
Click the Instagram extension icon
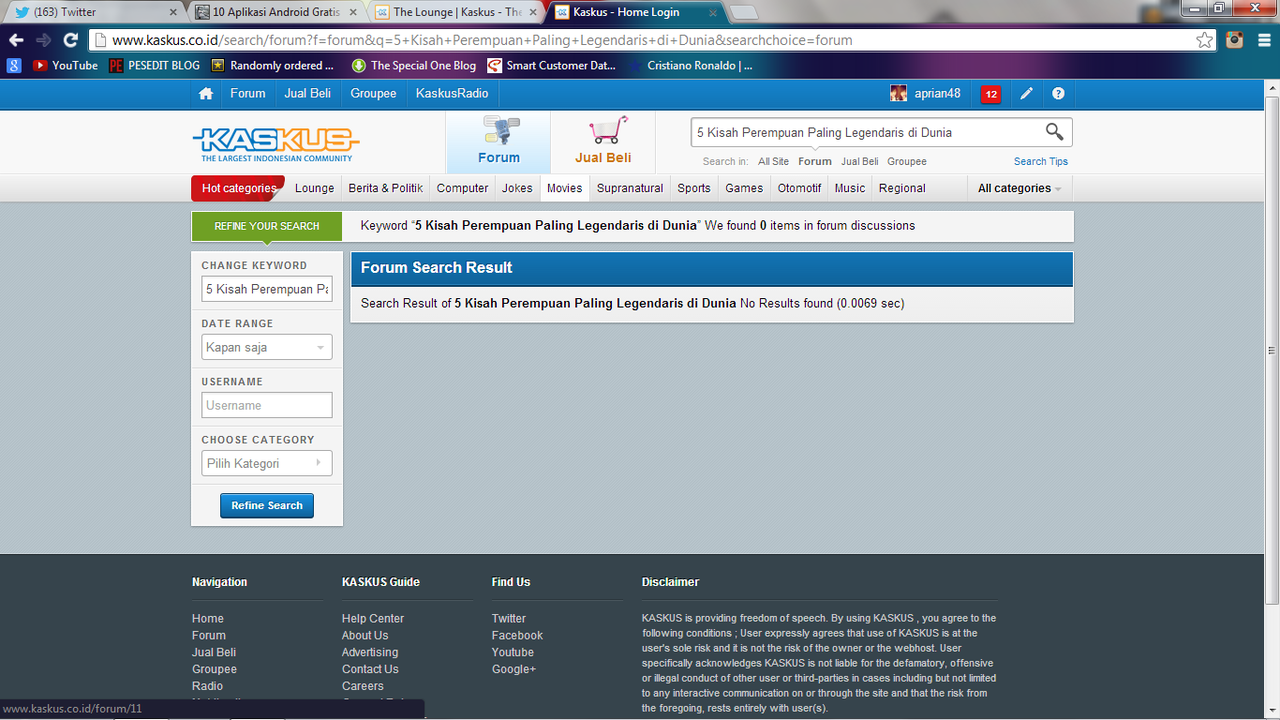tap(1235, 40)
